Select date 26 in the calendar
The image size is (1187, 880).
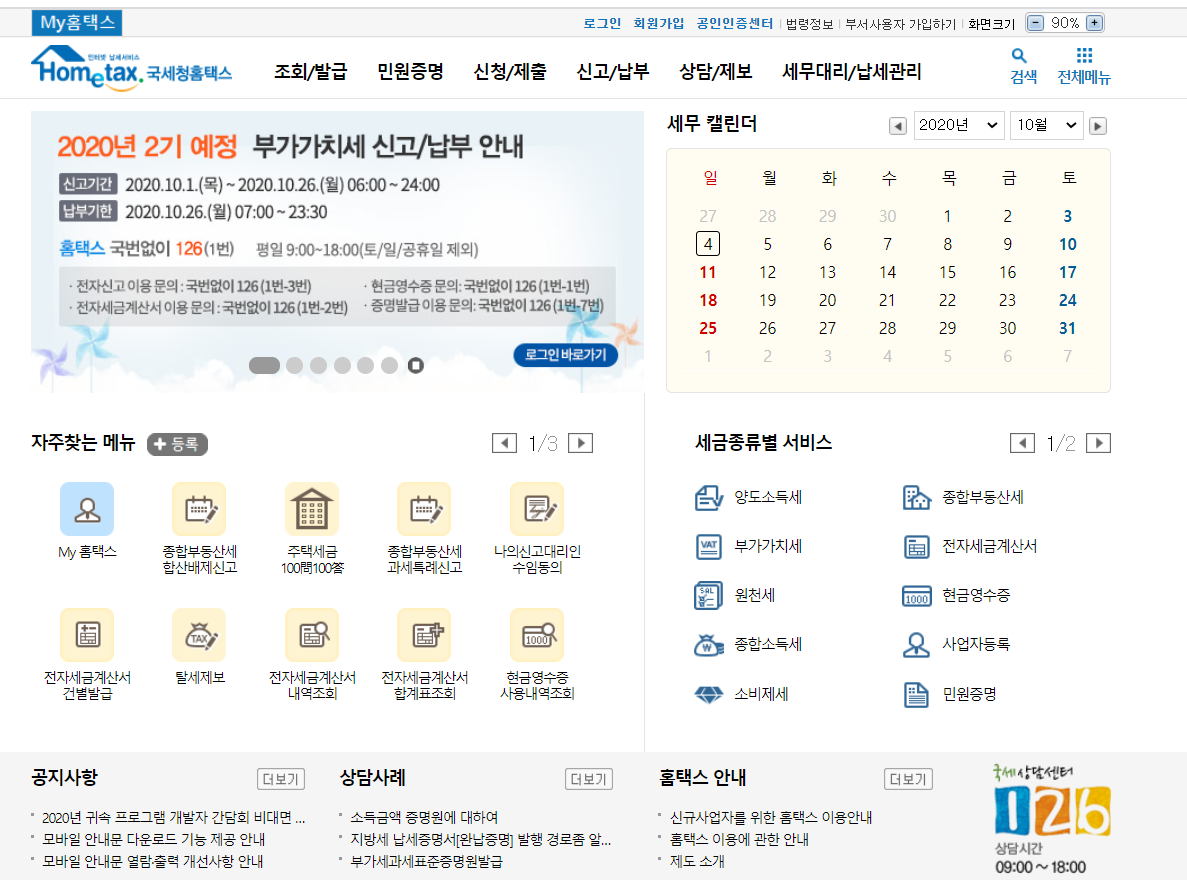click(x=768, y=328)
